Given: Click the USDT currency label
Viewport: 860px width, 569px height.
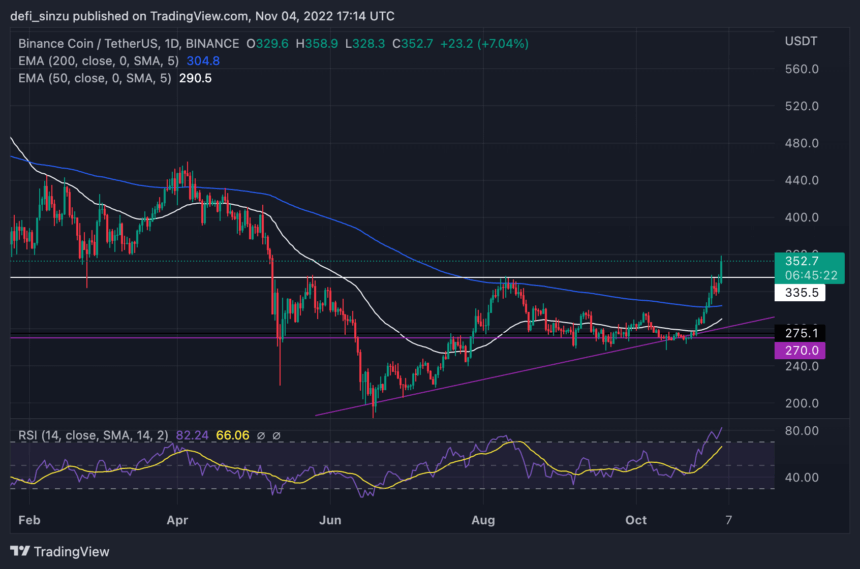Looking at the screenshot, I should [x=801, y=41].
